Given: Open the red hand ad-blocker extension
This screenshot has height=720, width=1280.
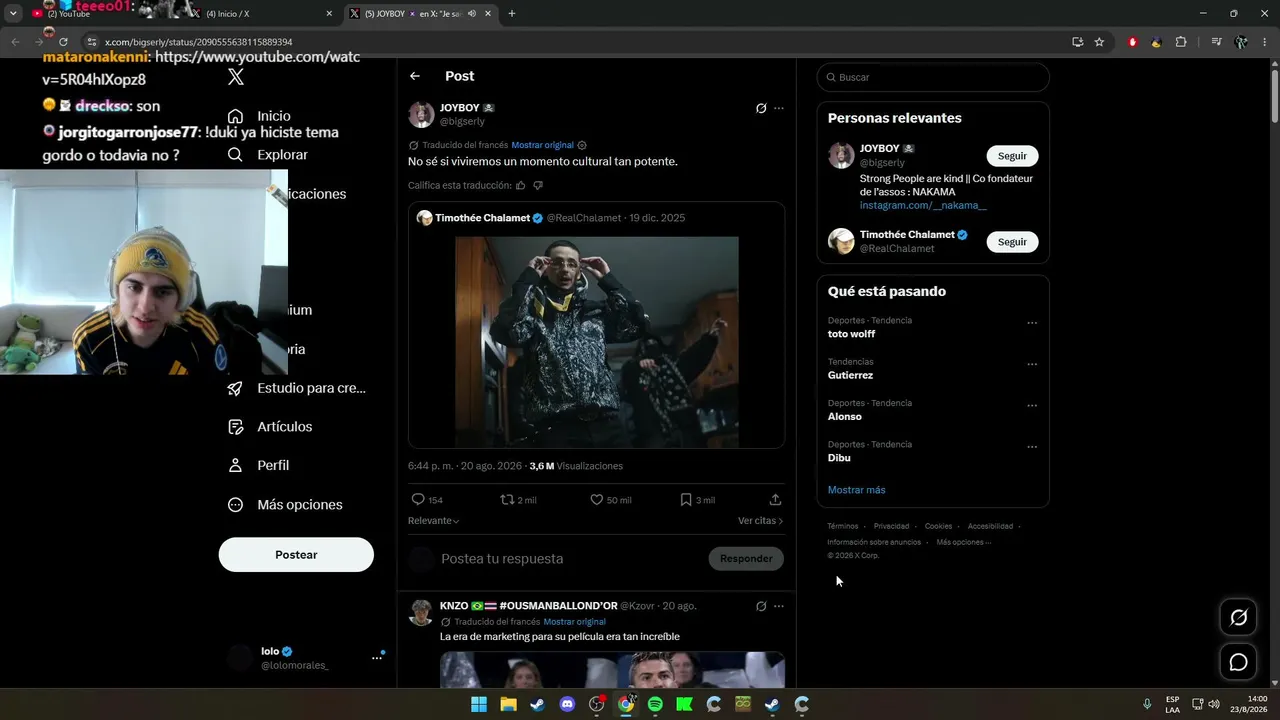Looking at the screenshot, I should pos(1133,42).
